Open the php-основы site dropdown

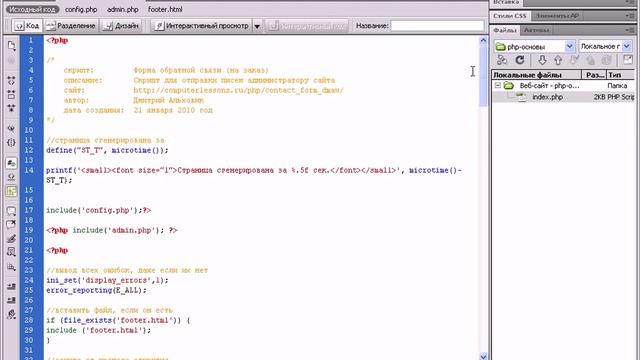pos(569,47)
